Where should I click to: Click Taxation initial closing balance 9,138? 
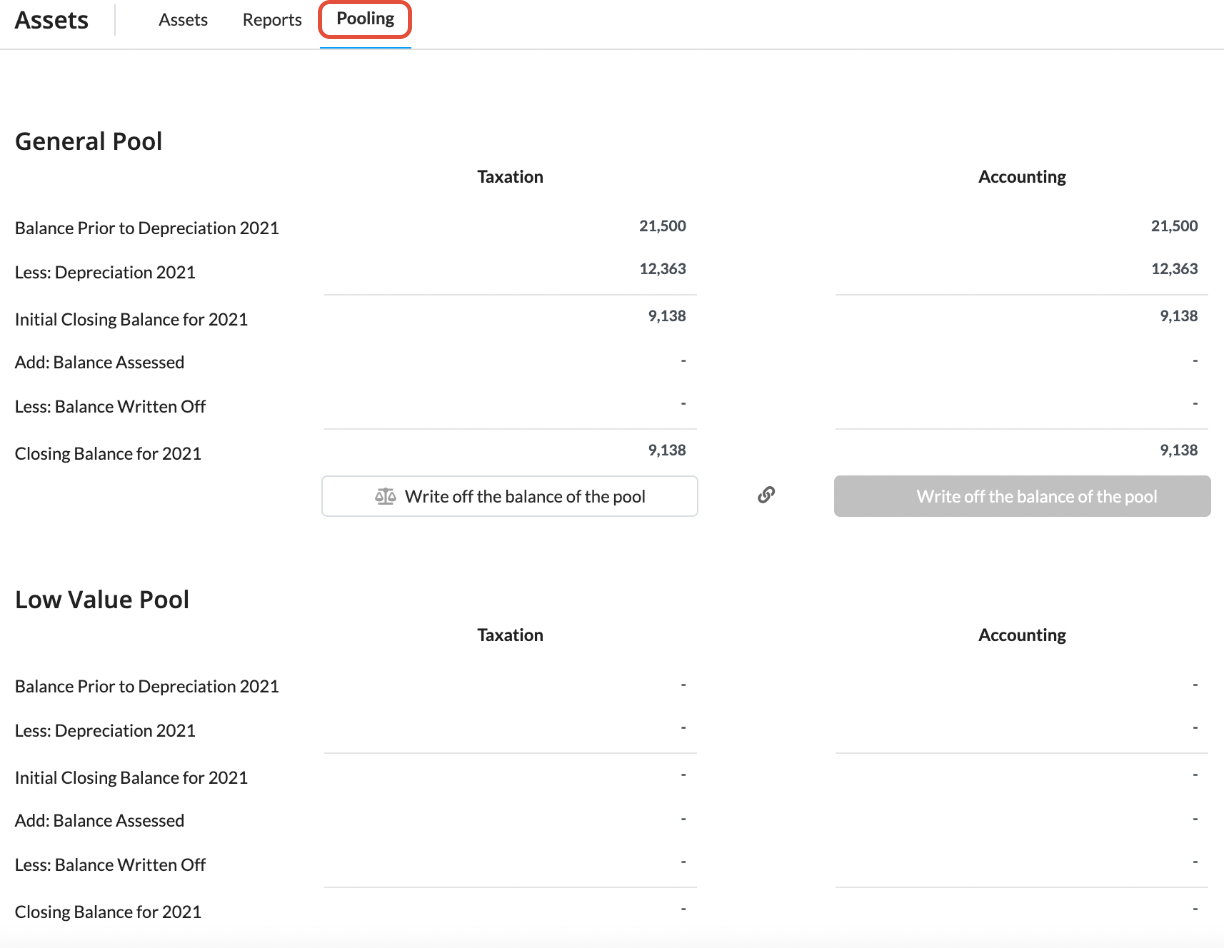click(x=667, y=316)
